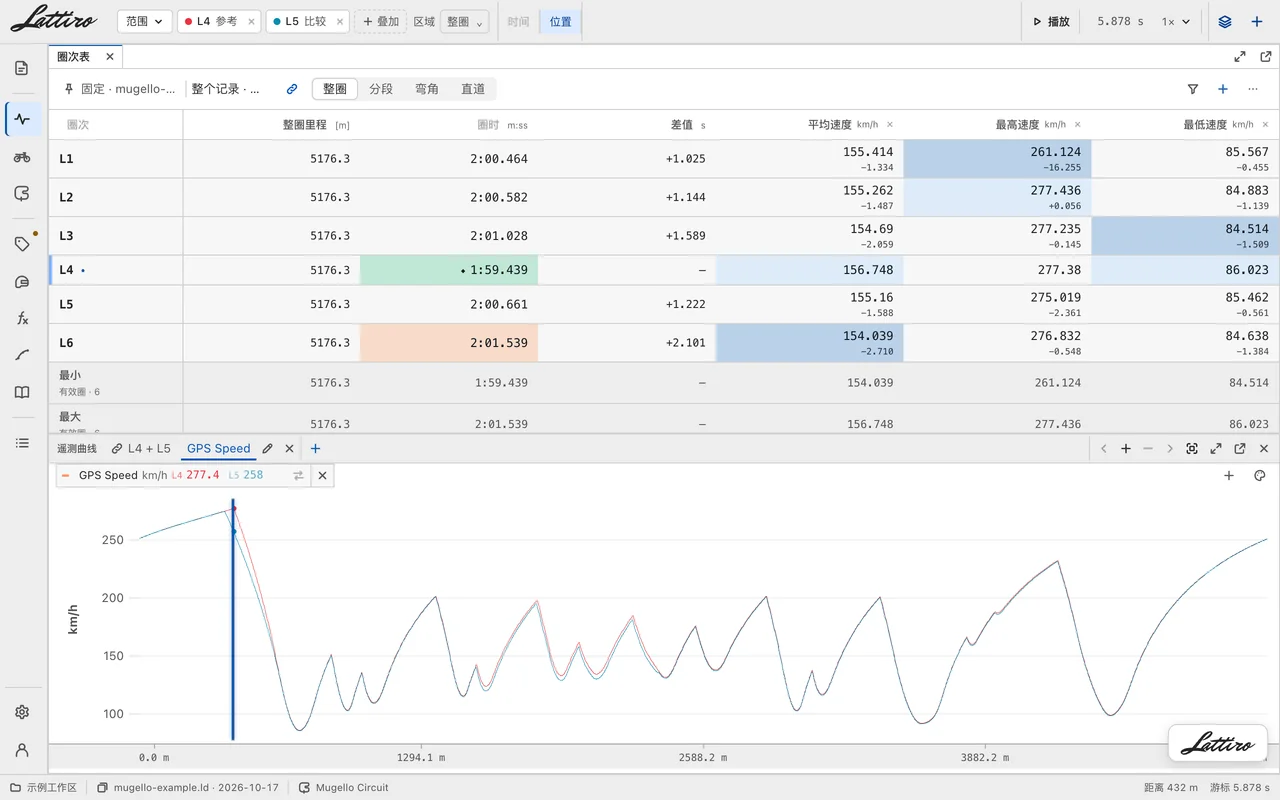Click the tag icon in left sidebar
Viewport: 1280px width, 800px height.
[22, 244]
